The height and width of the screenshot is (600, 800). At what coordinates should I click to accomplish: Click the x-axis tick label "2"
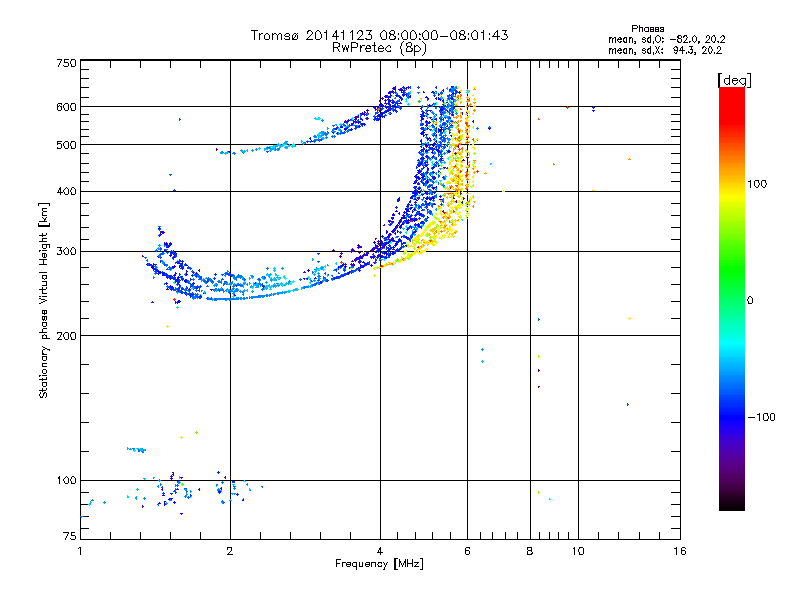point(230,551)
